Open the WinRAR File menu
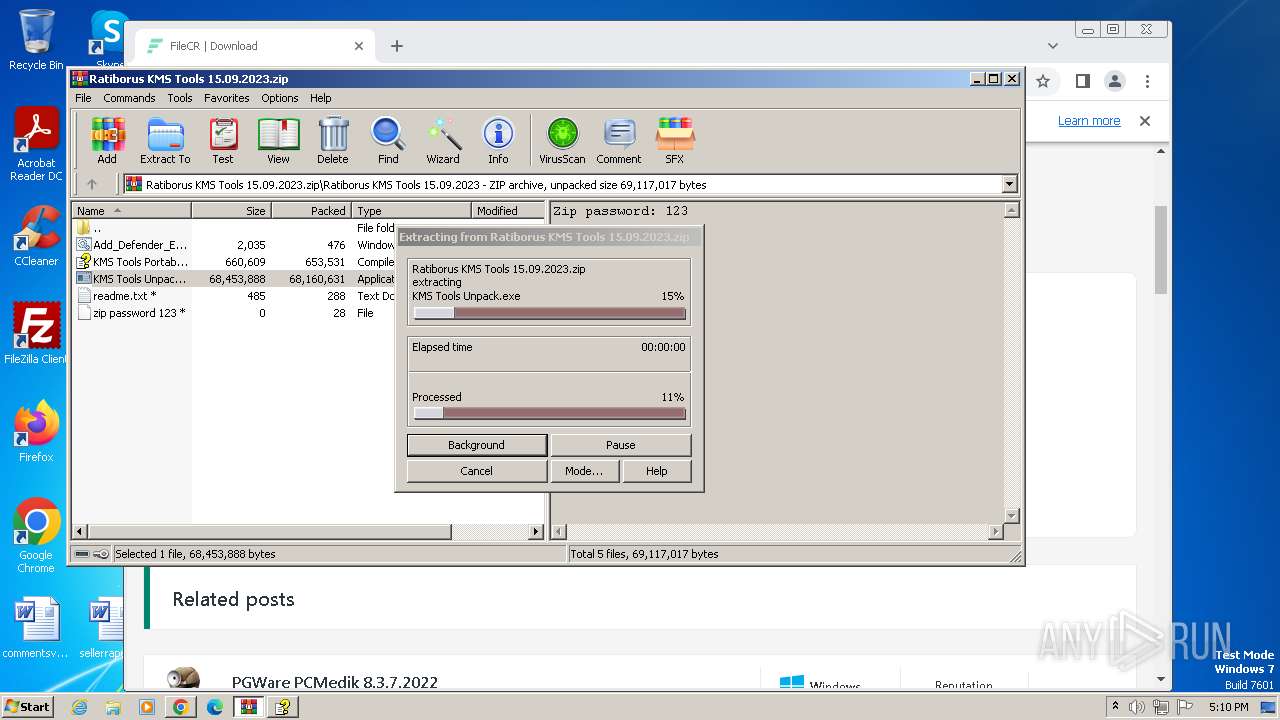The image size is (1280, 720). pos(83,98)
